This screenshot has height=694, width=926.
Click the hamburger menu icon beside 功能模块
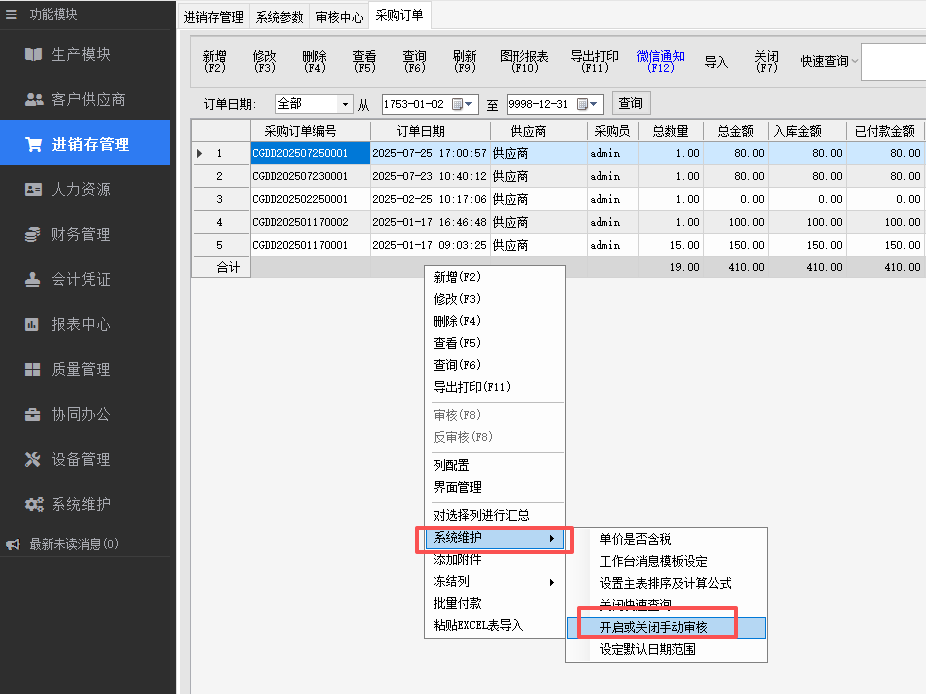12,14
